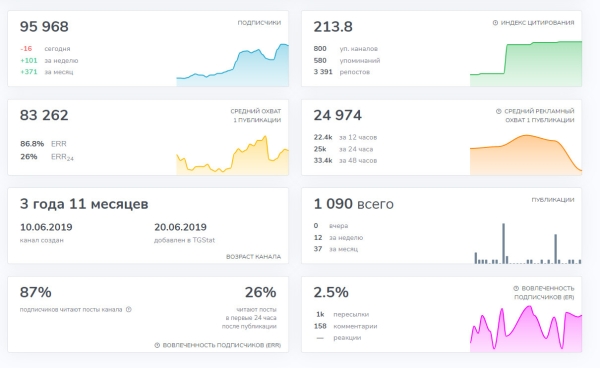Image resolution: width=600 pixels, height=368 pixels.
Task: Select the subscriber count 95 968
Action: [x=44, y=27]
